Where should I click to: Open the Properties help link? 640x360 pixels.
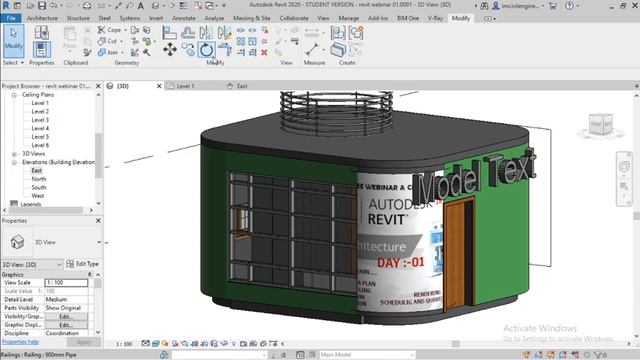pos(20,342)
